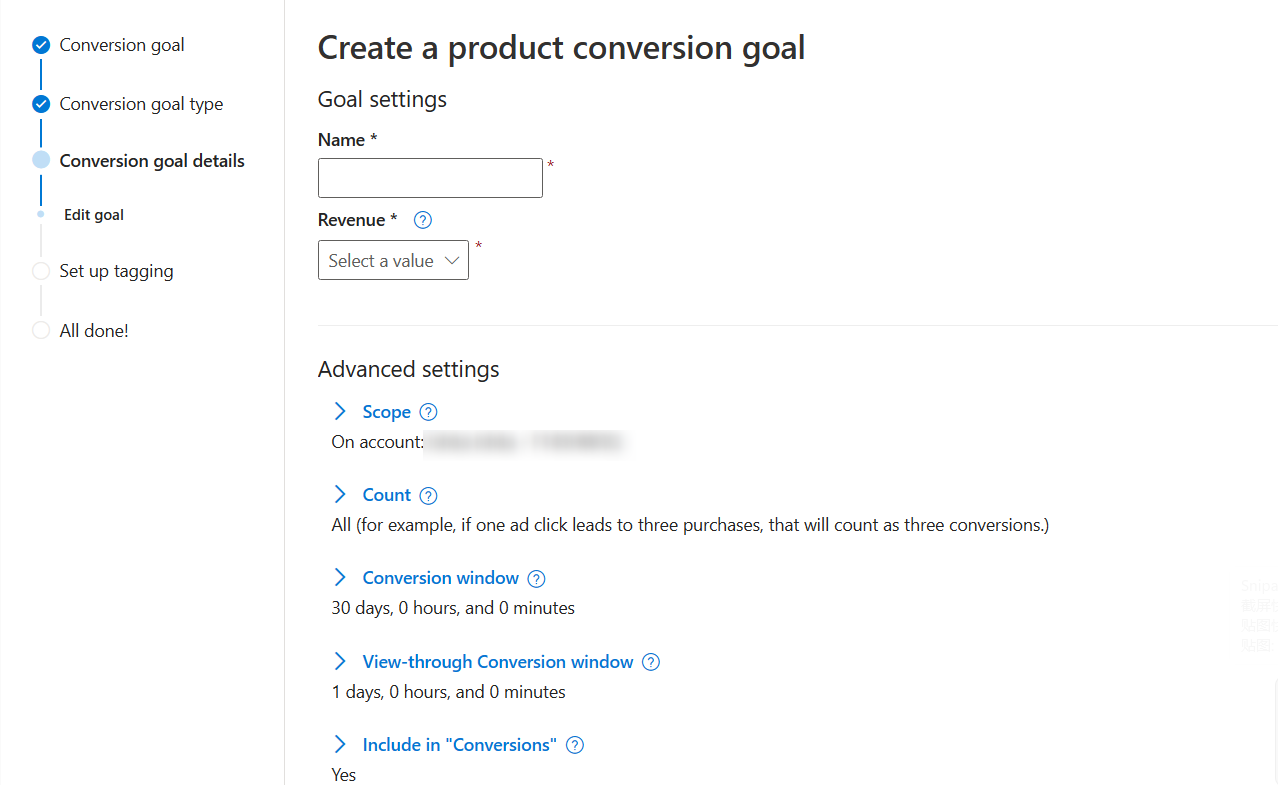Go to Conversion goal details step
This screenshot has height=785, width=1278.
[152, 161]
